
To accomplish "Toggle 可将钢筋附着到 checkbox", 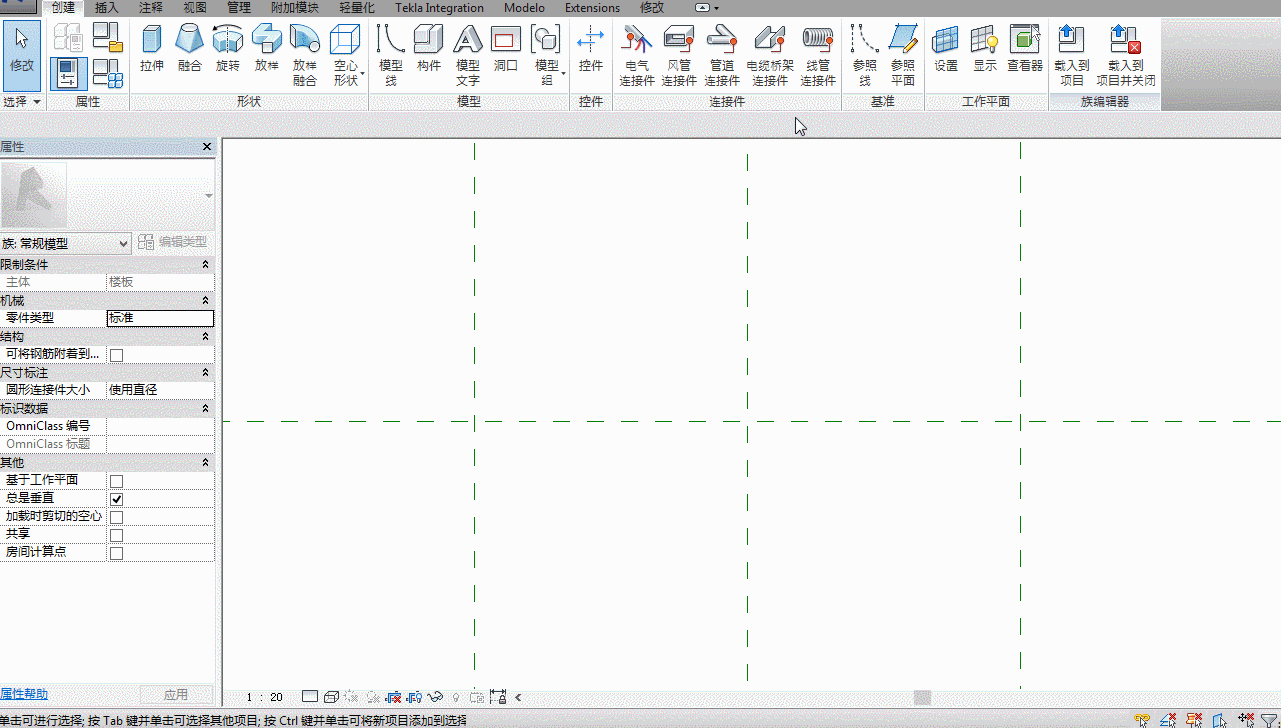I will pyautogui.click(x=116, y=355).
